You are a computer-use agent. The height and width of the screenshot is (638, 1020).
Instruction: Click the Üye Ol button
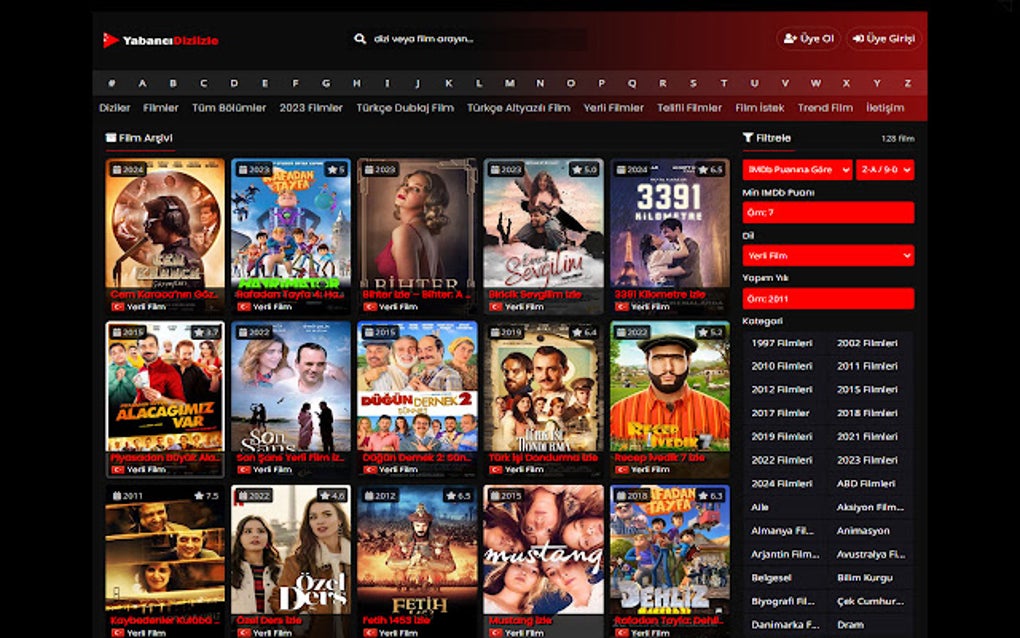click(809, 39)
